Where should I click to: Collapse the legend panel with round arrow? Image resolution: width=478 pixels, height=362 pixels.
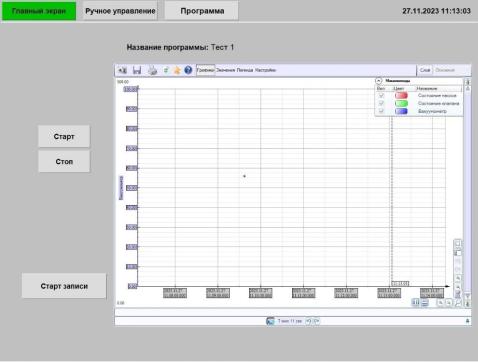click(x=378, y=81)
